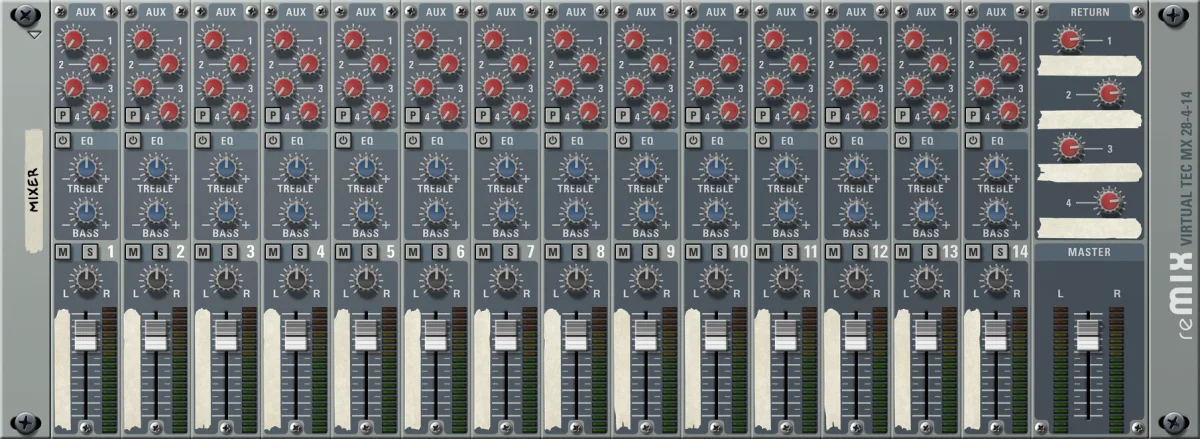This screenshot has width=1200, height=439.
Task: Collapse the mixer with the fold triangle
Action: click(33, 34)
